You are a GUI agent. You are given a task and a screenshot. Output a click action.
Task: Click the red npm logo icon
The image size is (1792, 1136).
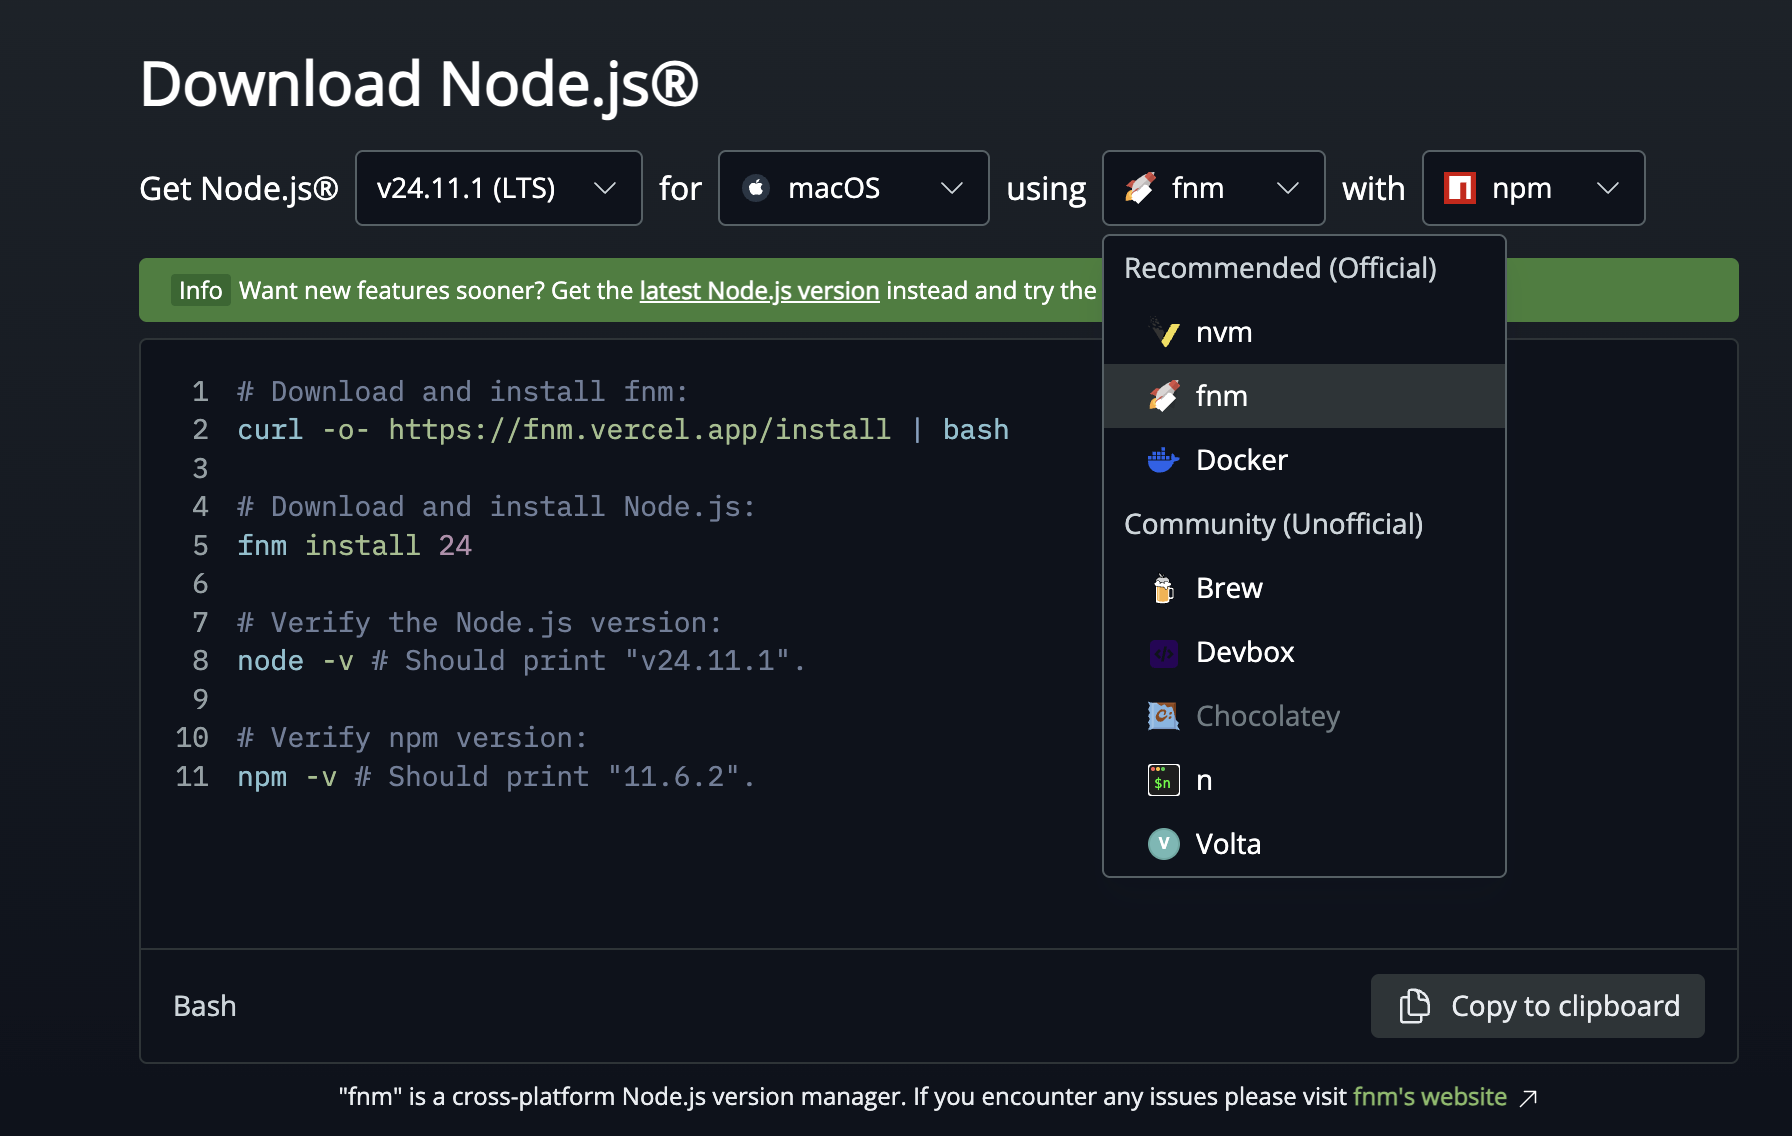1460,188
